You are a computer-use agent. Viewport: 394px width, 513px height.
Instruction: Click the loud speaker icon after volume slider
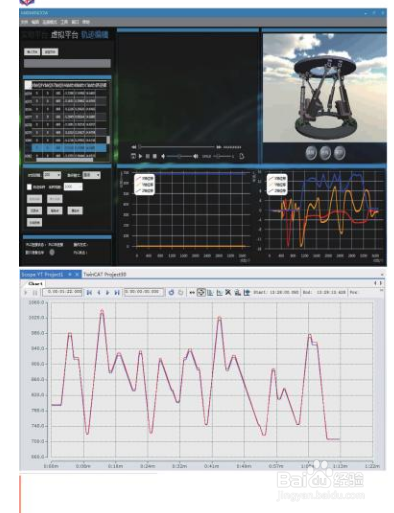[196, 156]
